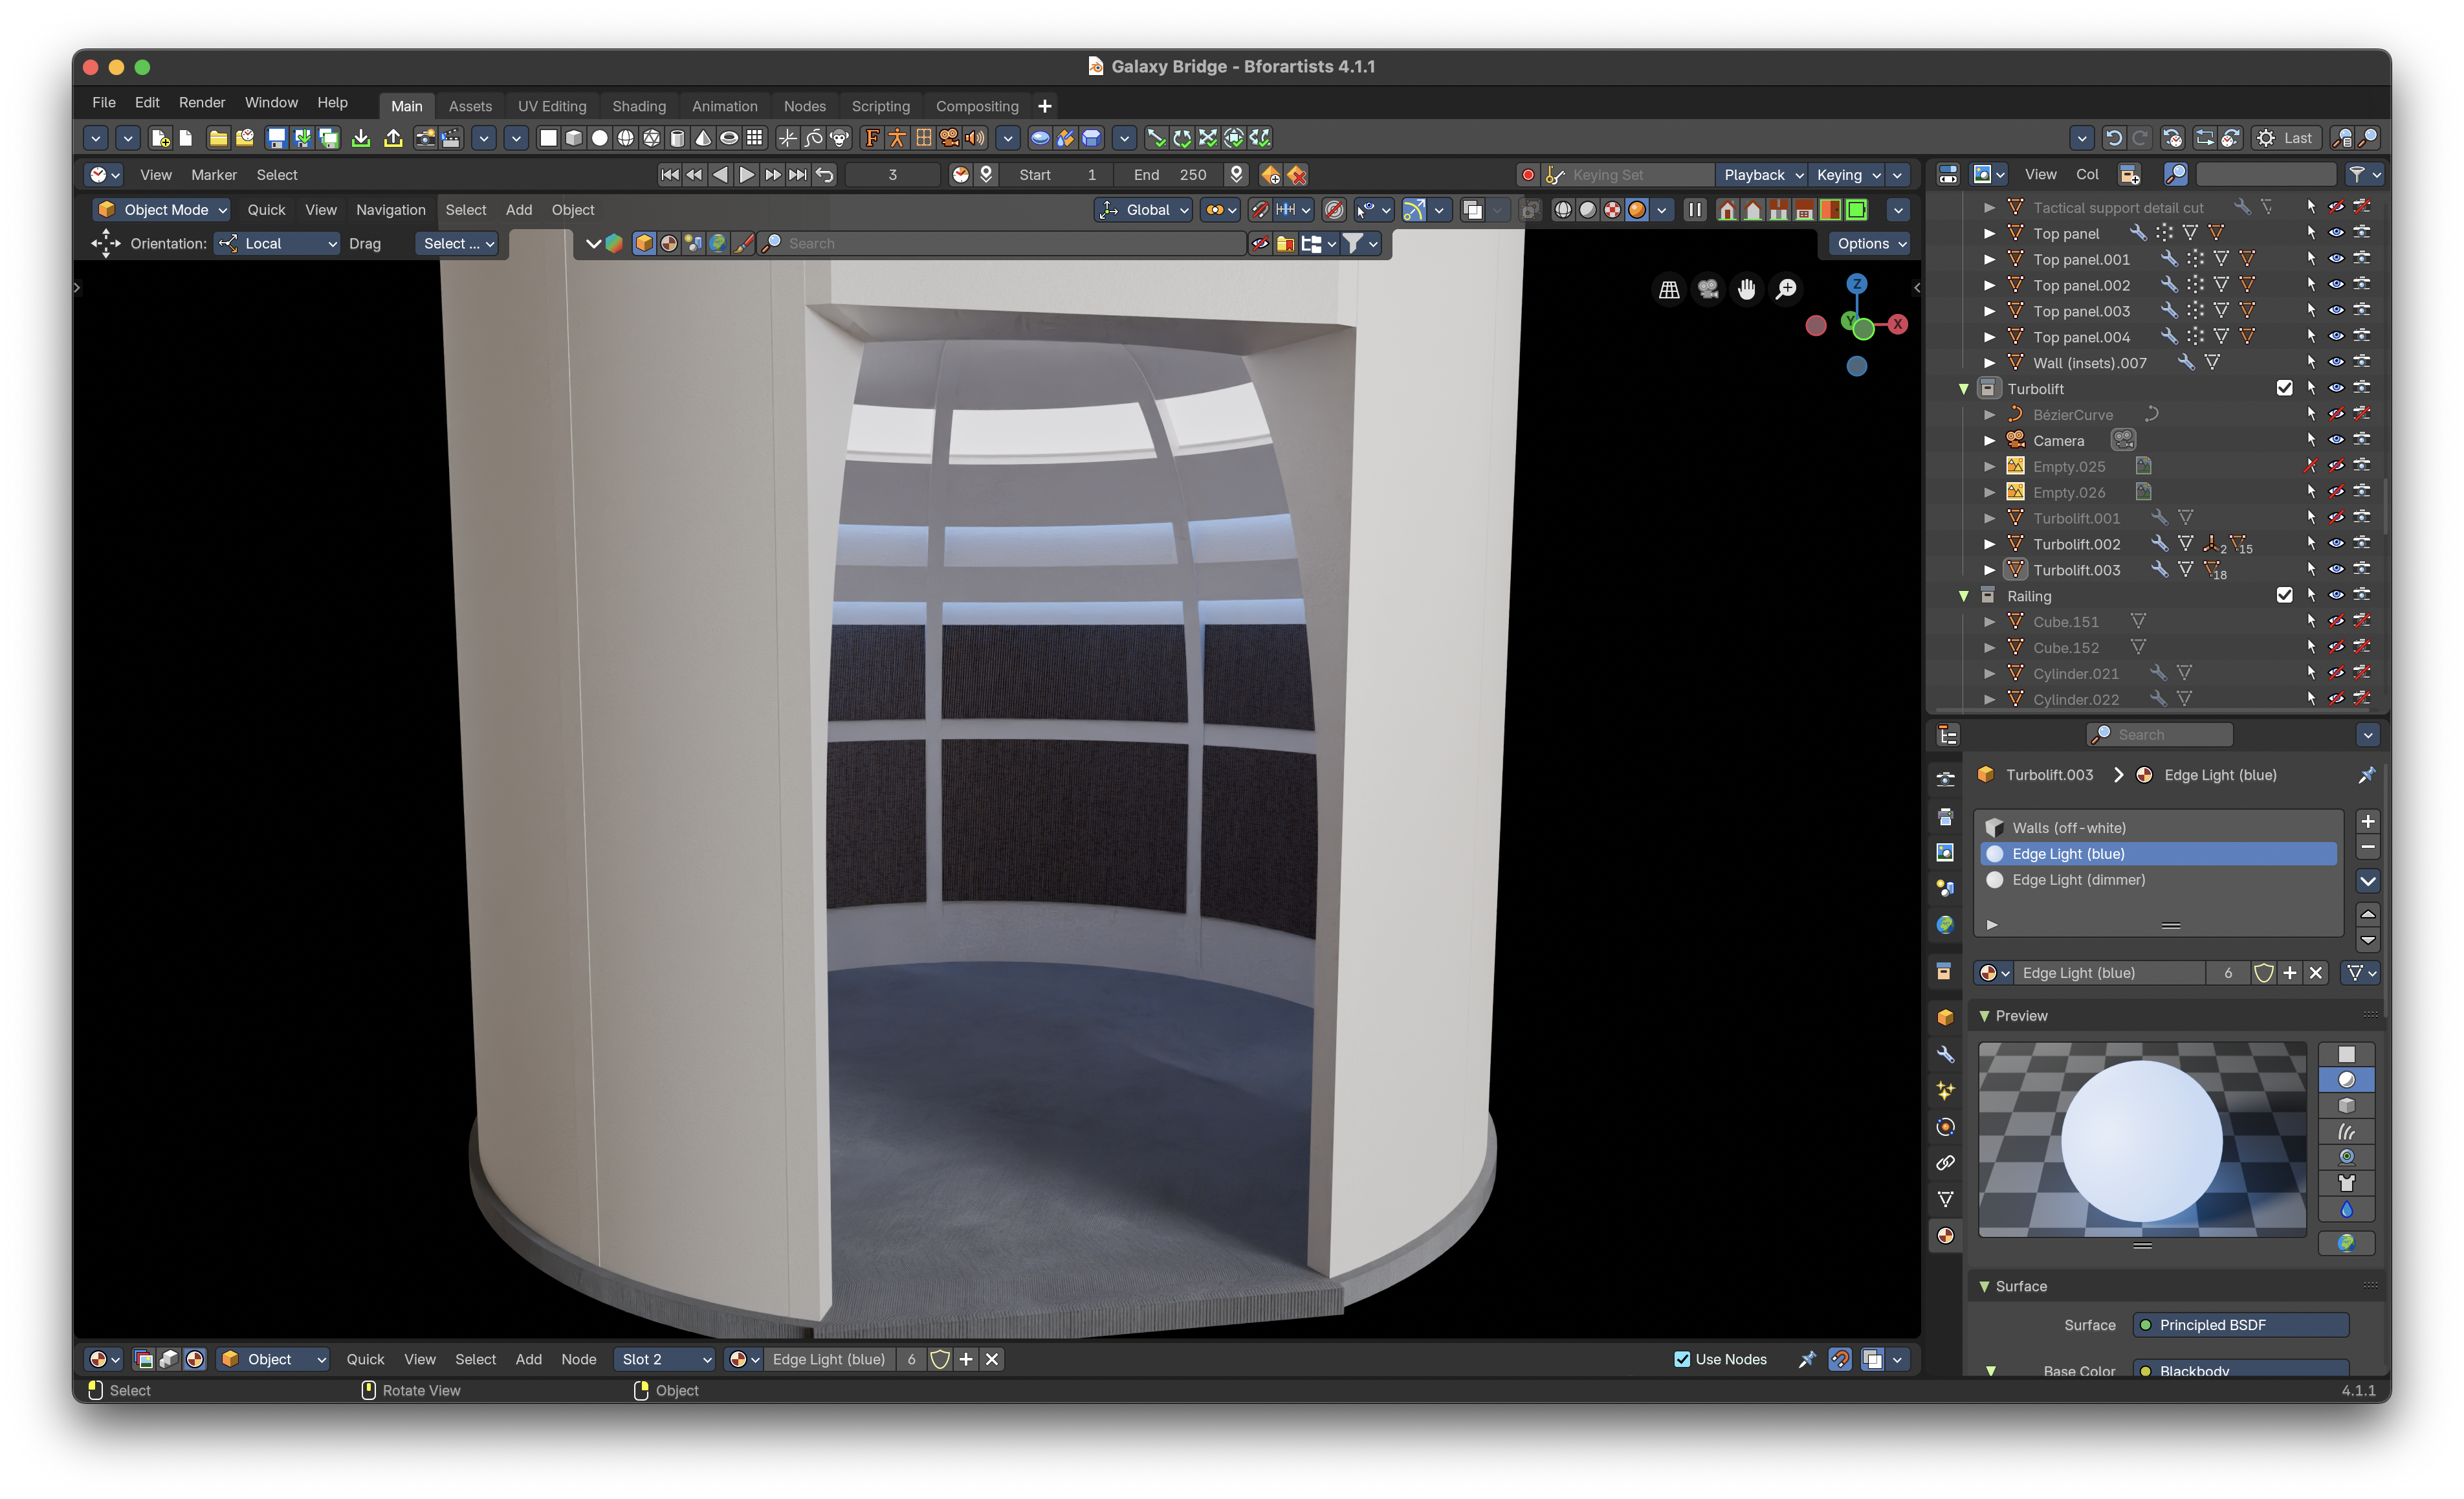Add a monkey (Suzanne) primitive from toolbar
The height and width of the screenshot is (1499, 2464).
[x=840, y=138]
